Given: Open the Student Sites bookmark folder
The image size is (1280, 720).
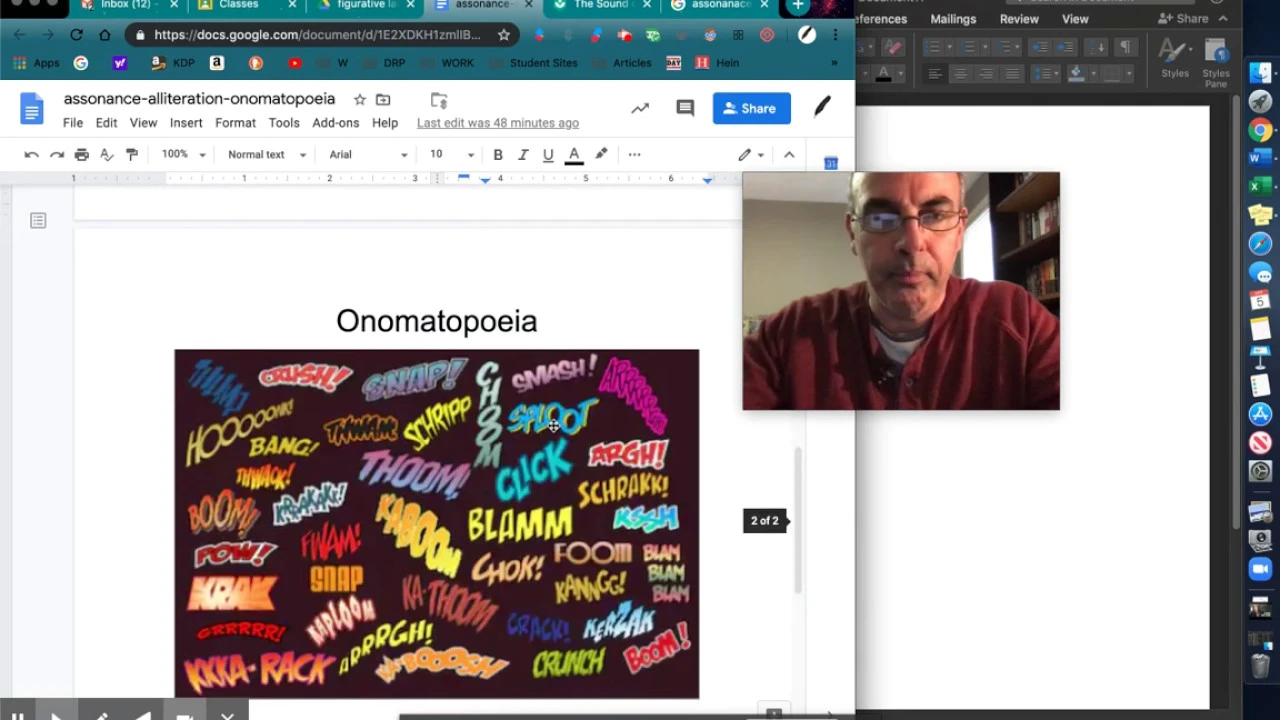Looking at the screenshot, I should point(533,63).
